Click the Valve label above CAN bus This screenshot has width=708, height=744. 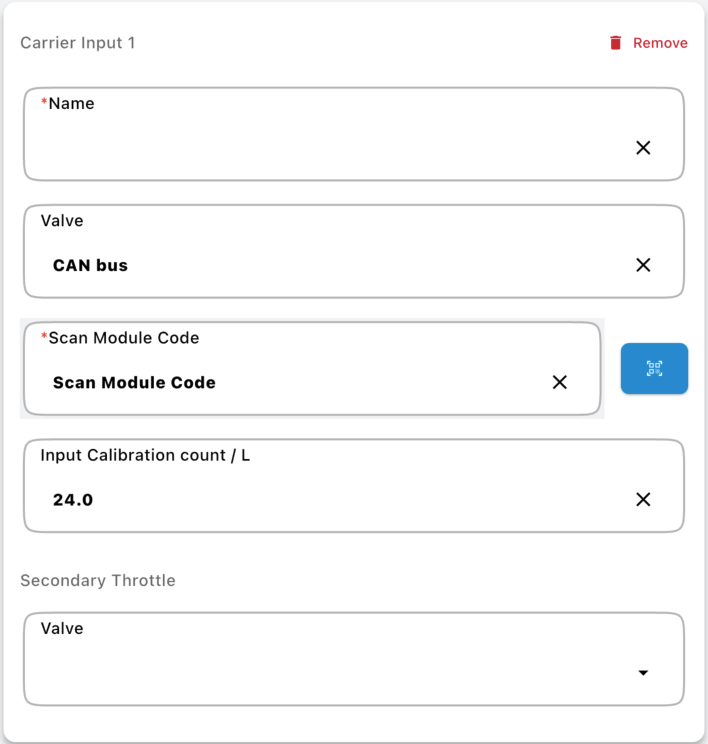point(62,220)
